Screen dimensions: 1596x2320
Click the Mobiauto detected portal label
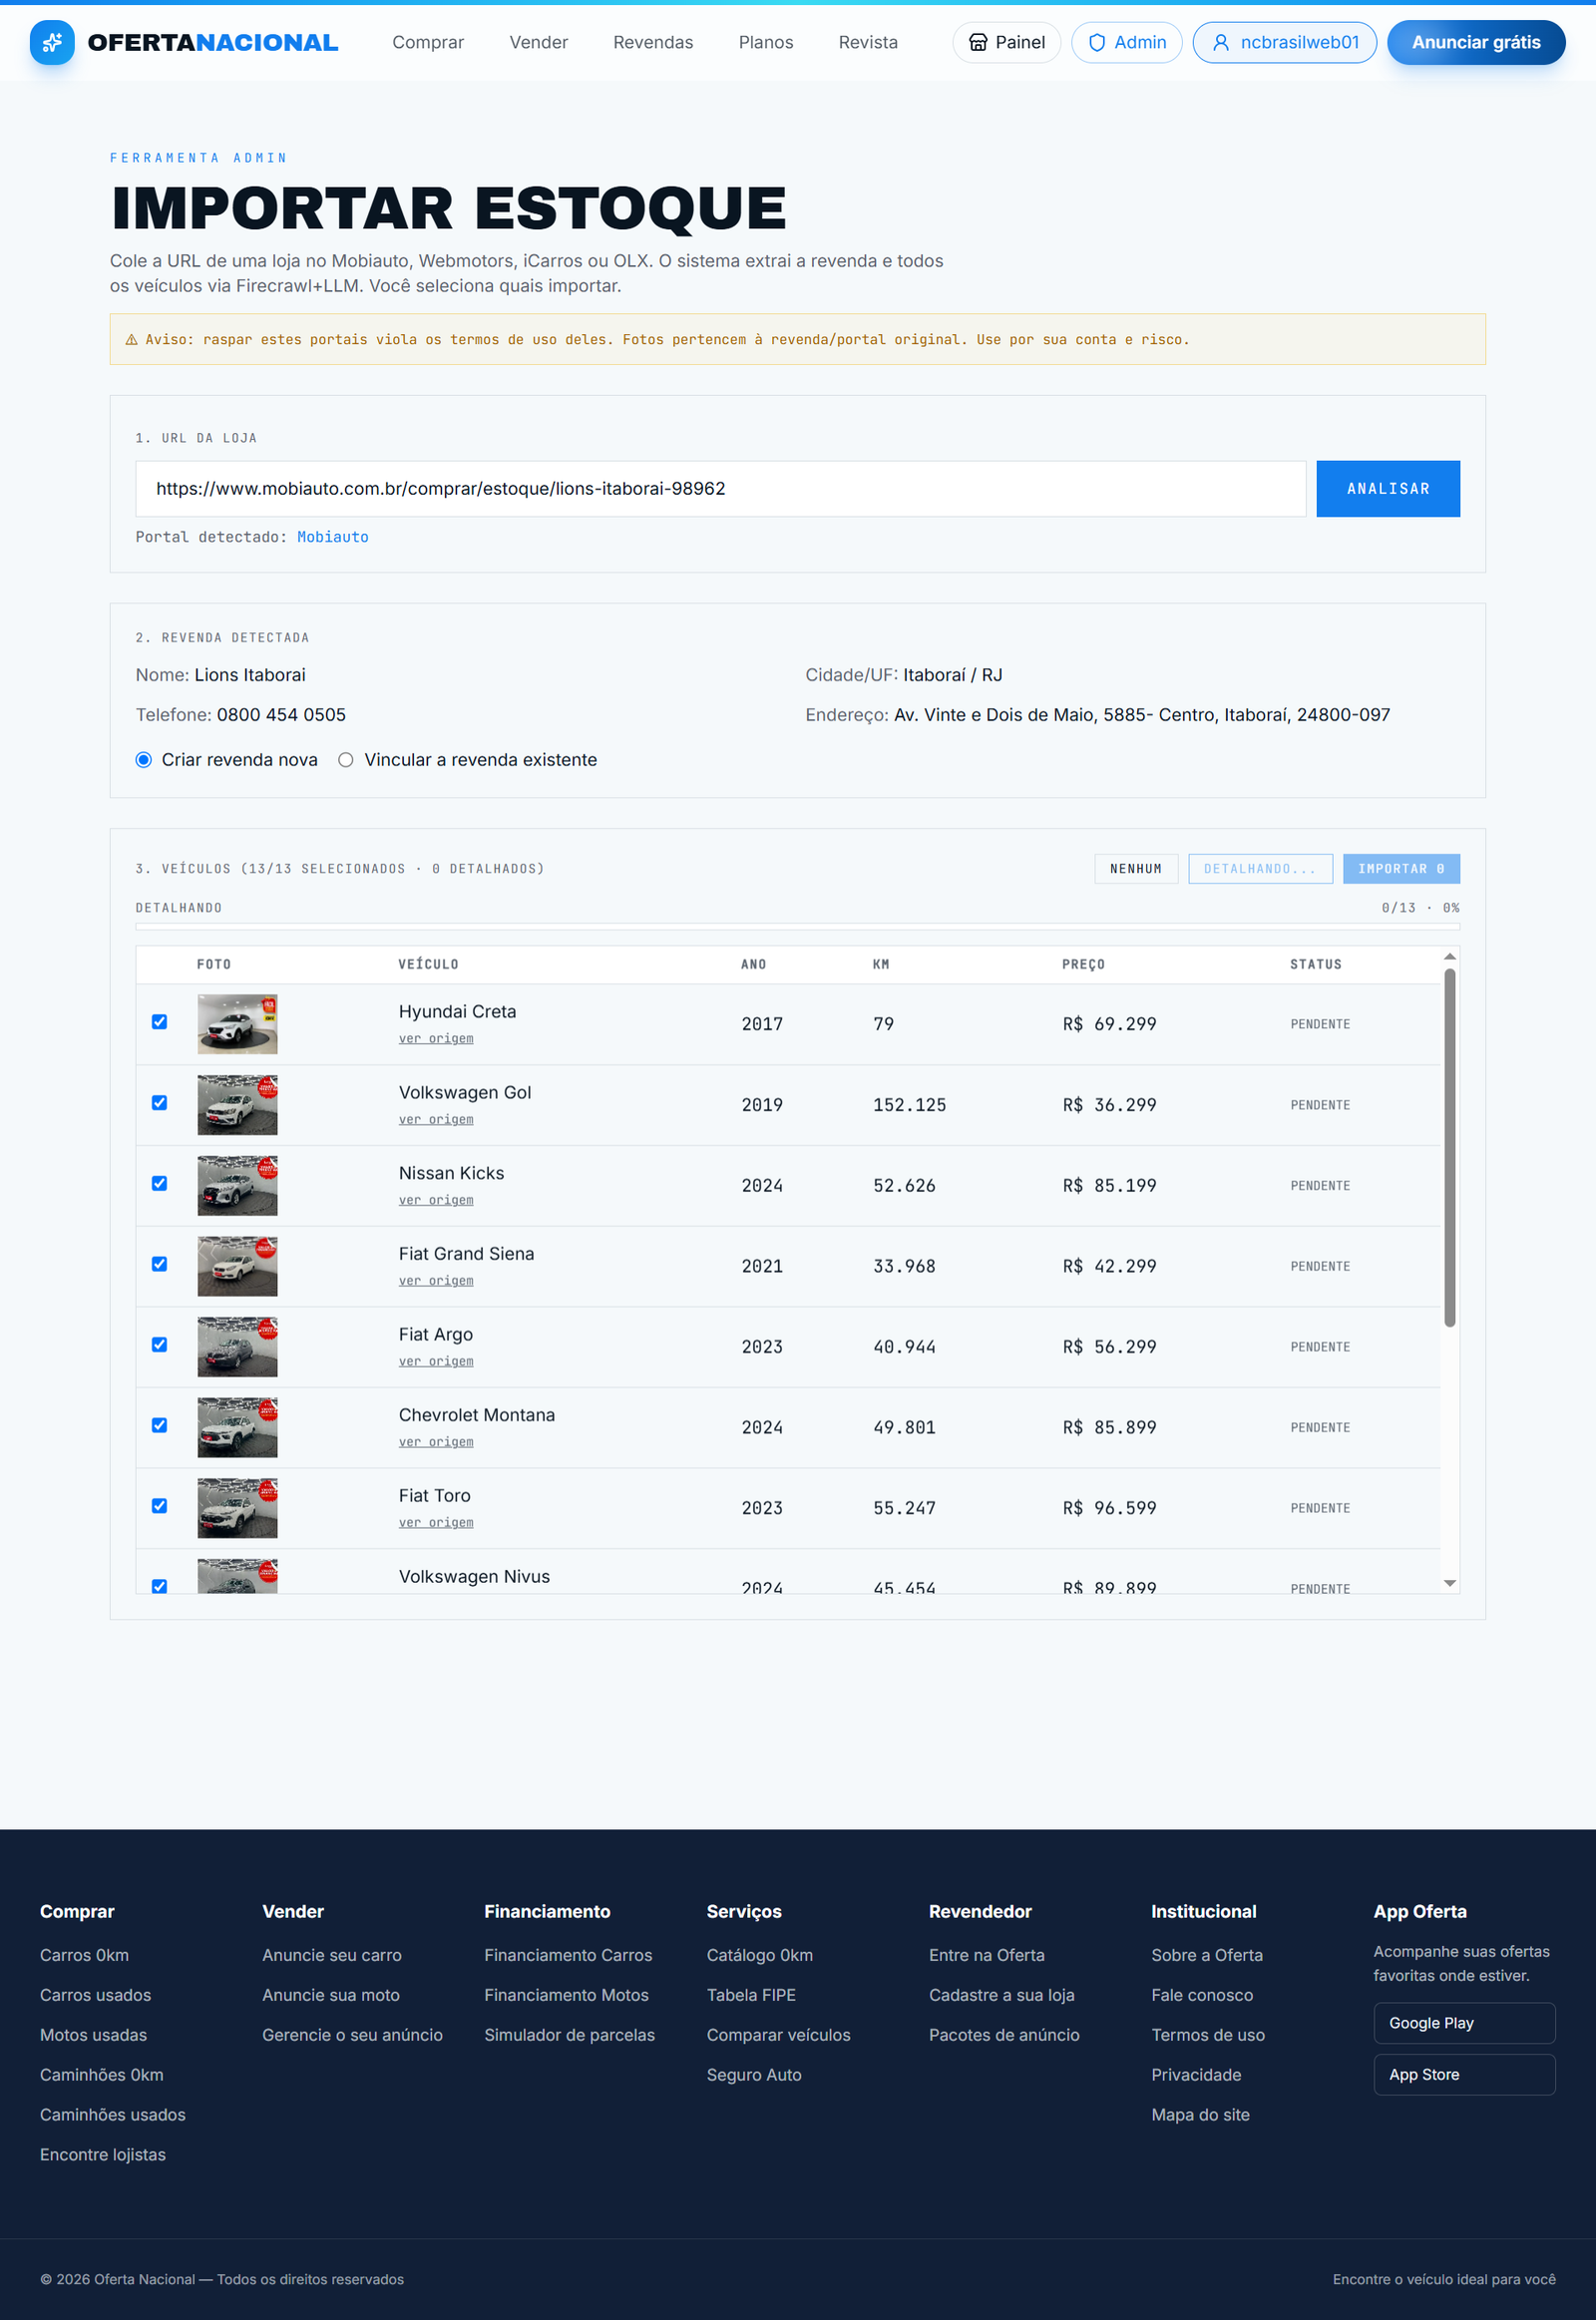coord(333,537)
